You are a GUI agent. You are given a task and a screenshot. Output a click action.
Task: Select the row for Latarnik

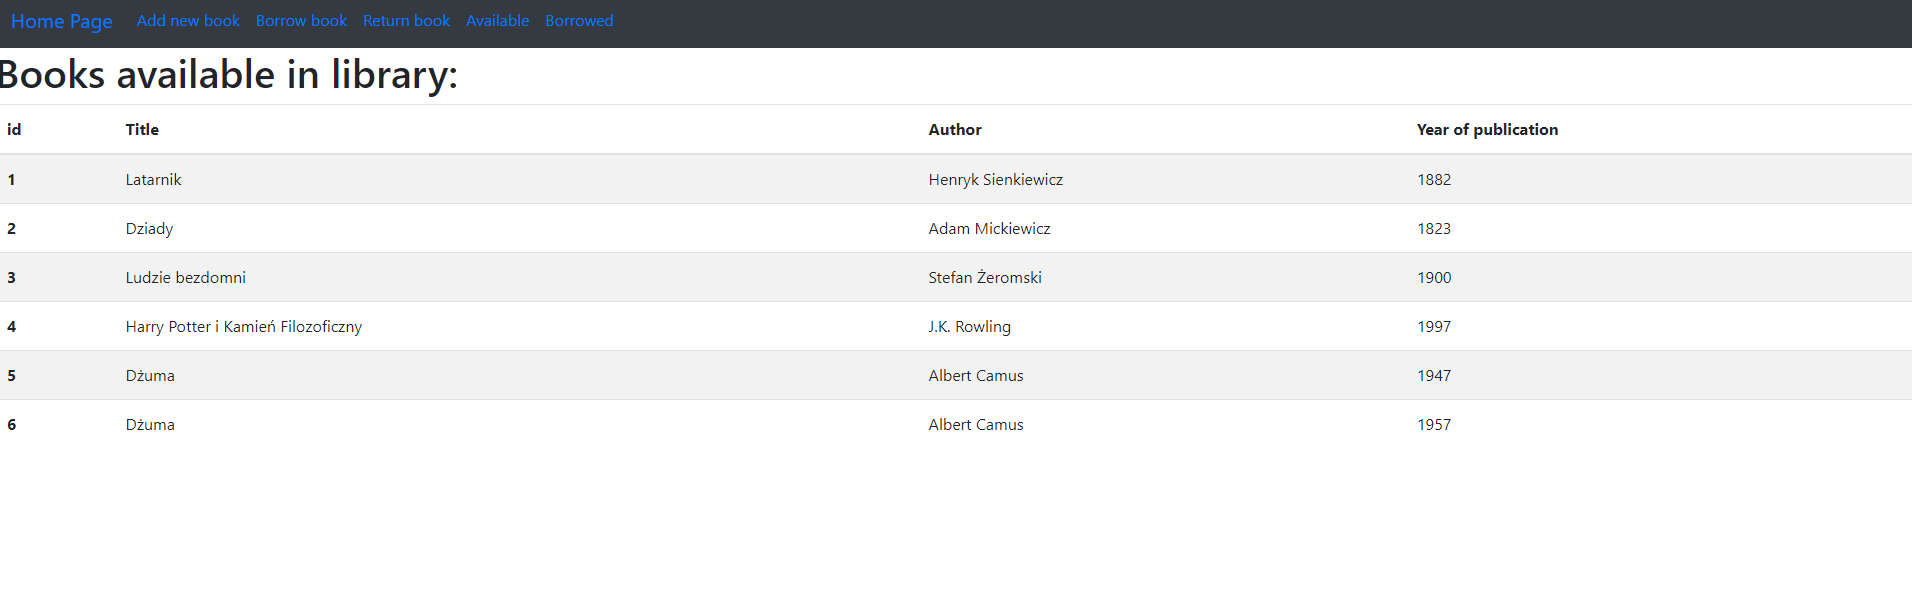click(154, 179)
